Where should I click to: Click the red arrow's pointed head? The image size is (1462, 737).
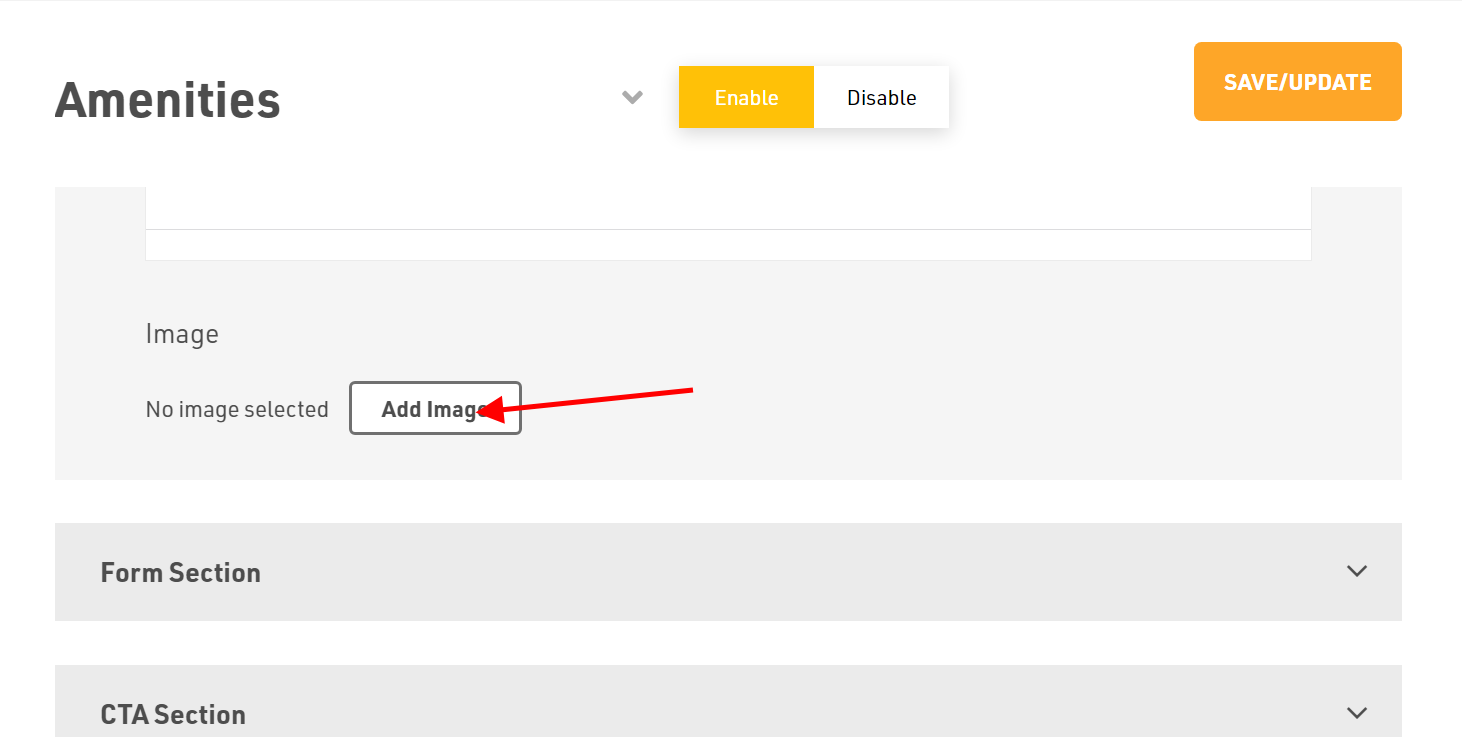click(x=484, y=410)
